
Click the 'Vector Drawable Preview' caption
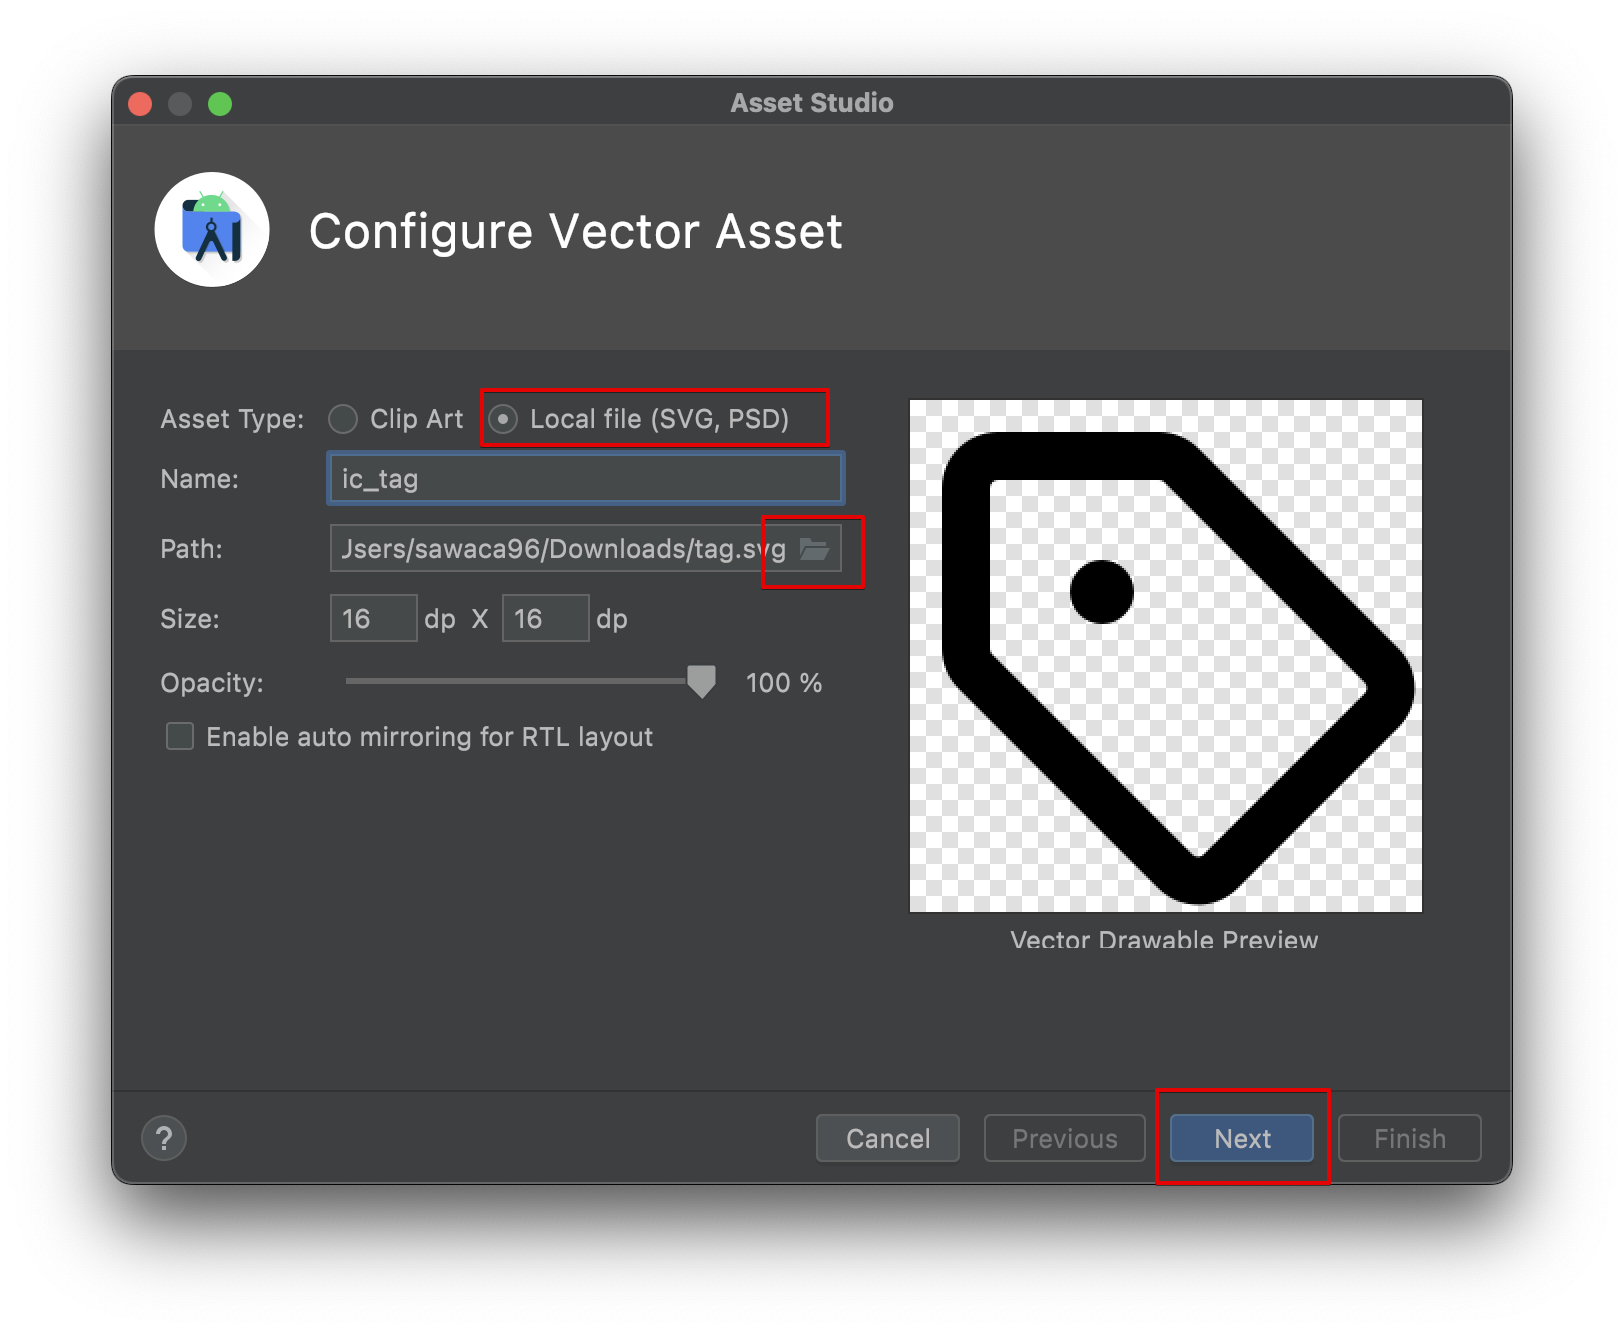tap(1164, 939)
